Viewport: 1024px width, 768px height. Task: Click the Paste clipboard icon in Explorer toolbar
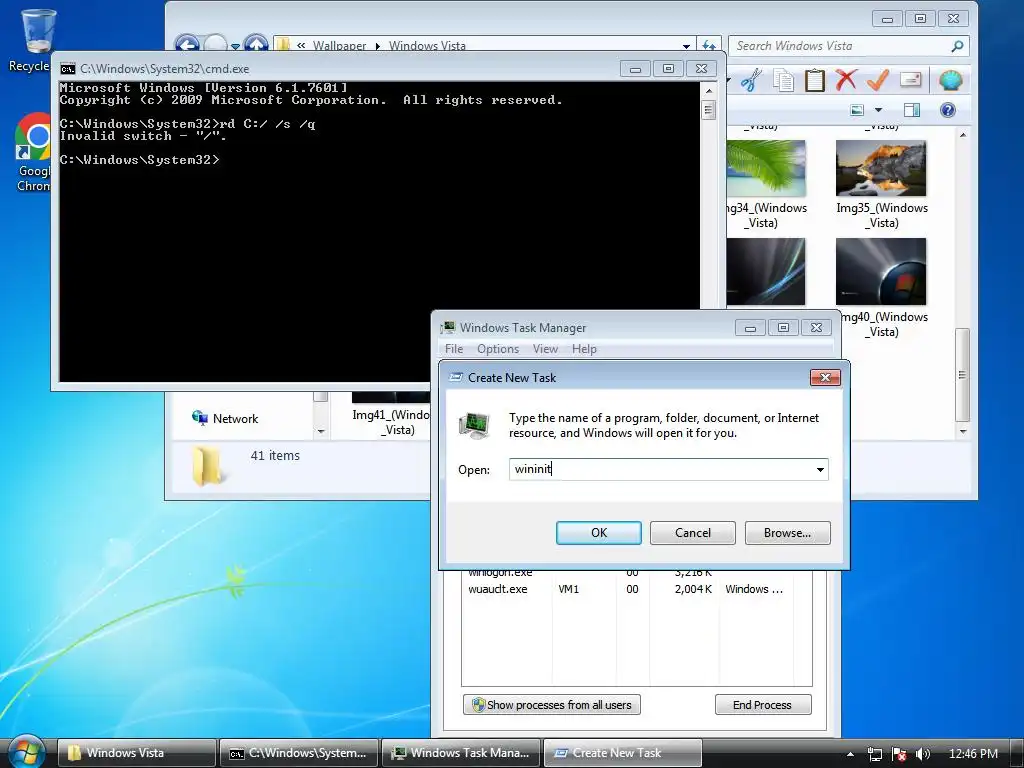tap(814, 80)
